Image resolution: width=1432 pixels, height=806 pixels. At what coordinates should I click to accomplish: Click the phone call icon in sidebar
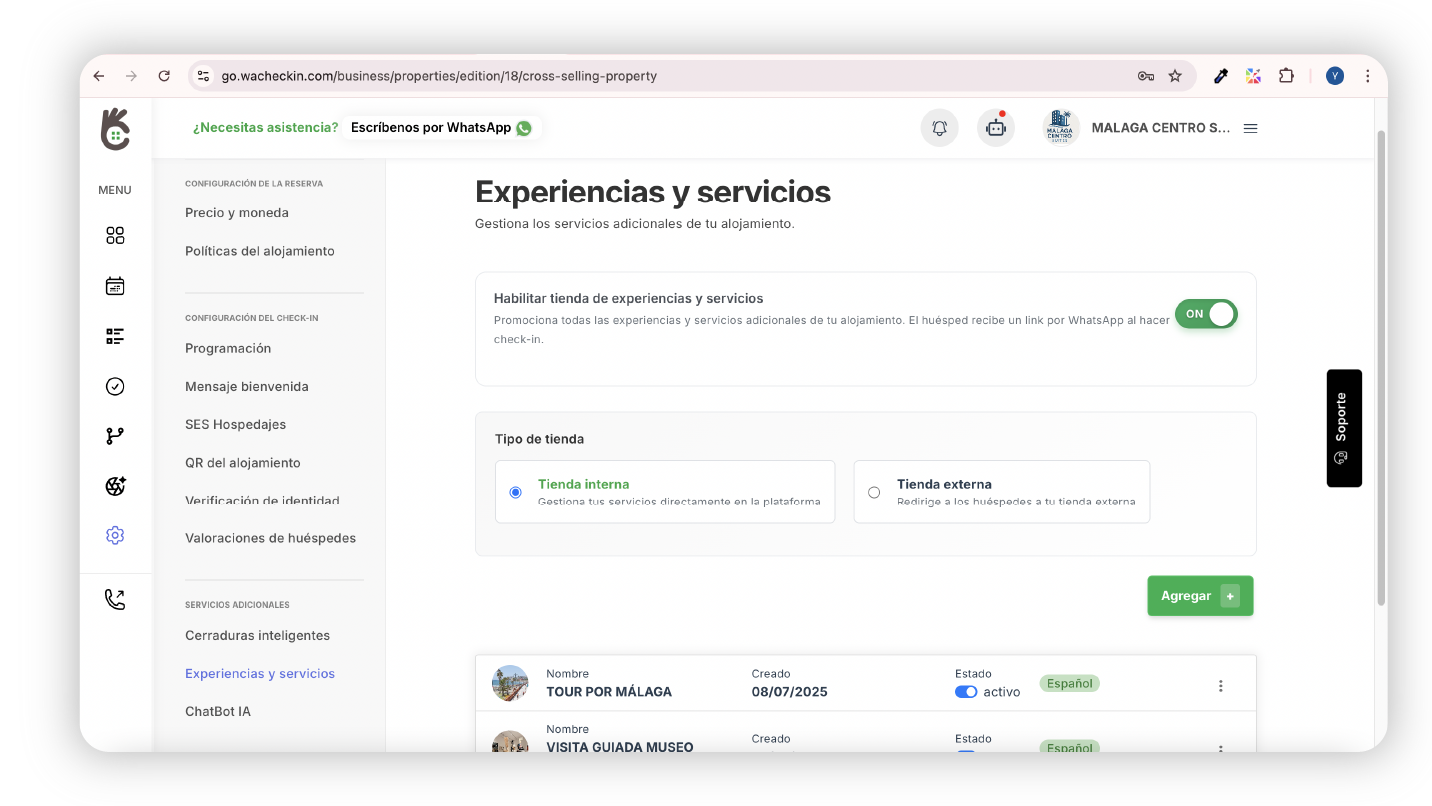tap(115, 600)
